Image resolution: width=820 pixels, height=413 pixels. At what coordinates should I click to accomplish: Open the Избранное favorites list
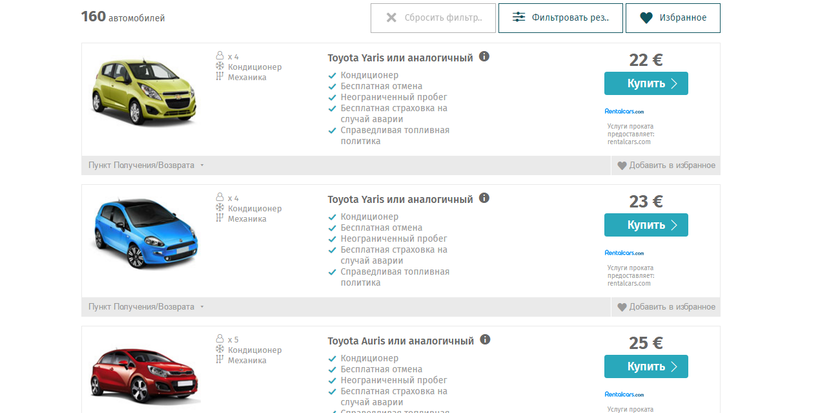click(x=673, y=18)
